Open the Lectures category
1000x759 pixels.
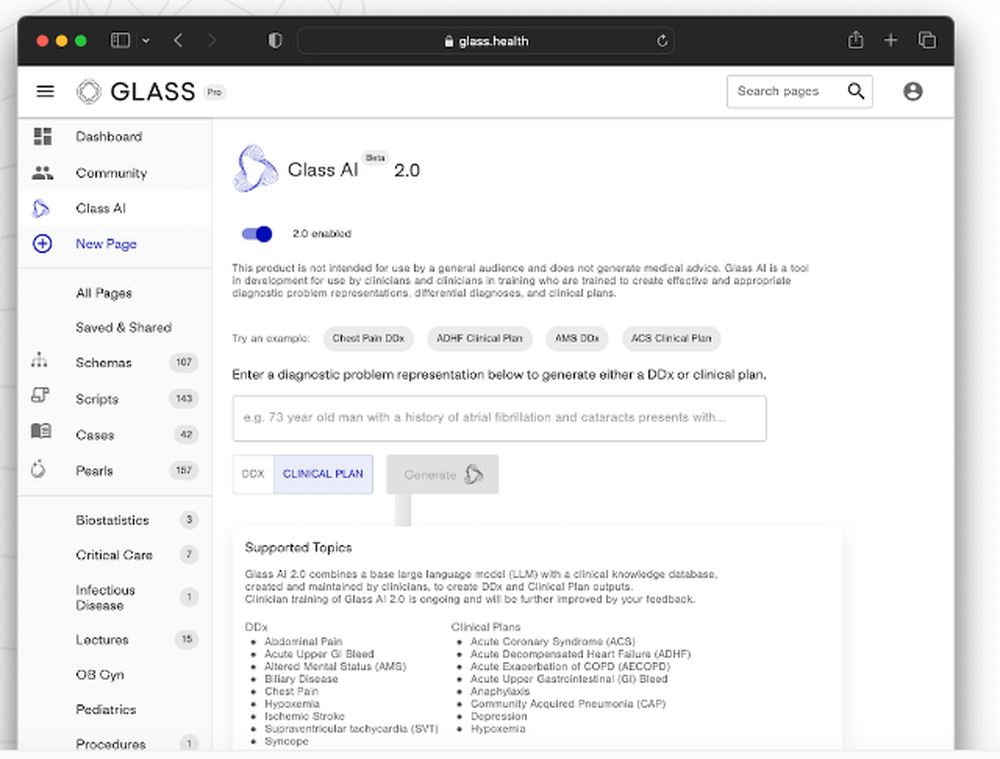[x=115, y=639]
